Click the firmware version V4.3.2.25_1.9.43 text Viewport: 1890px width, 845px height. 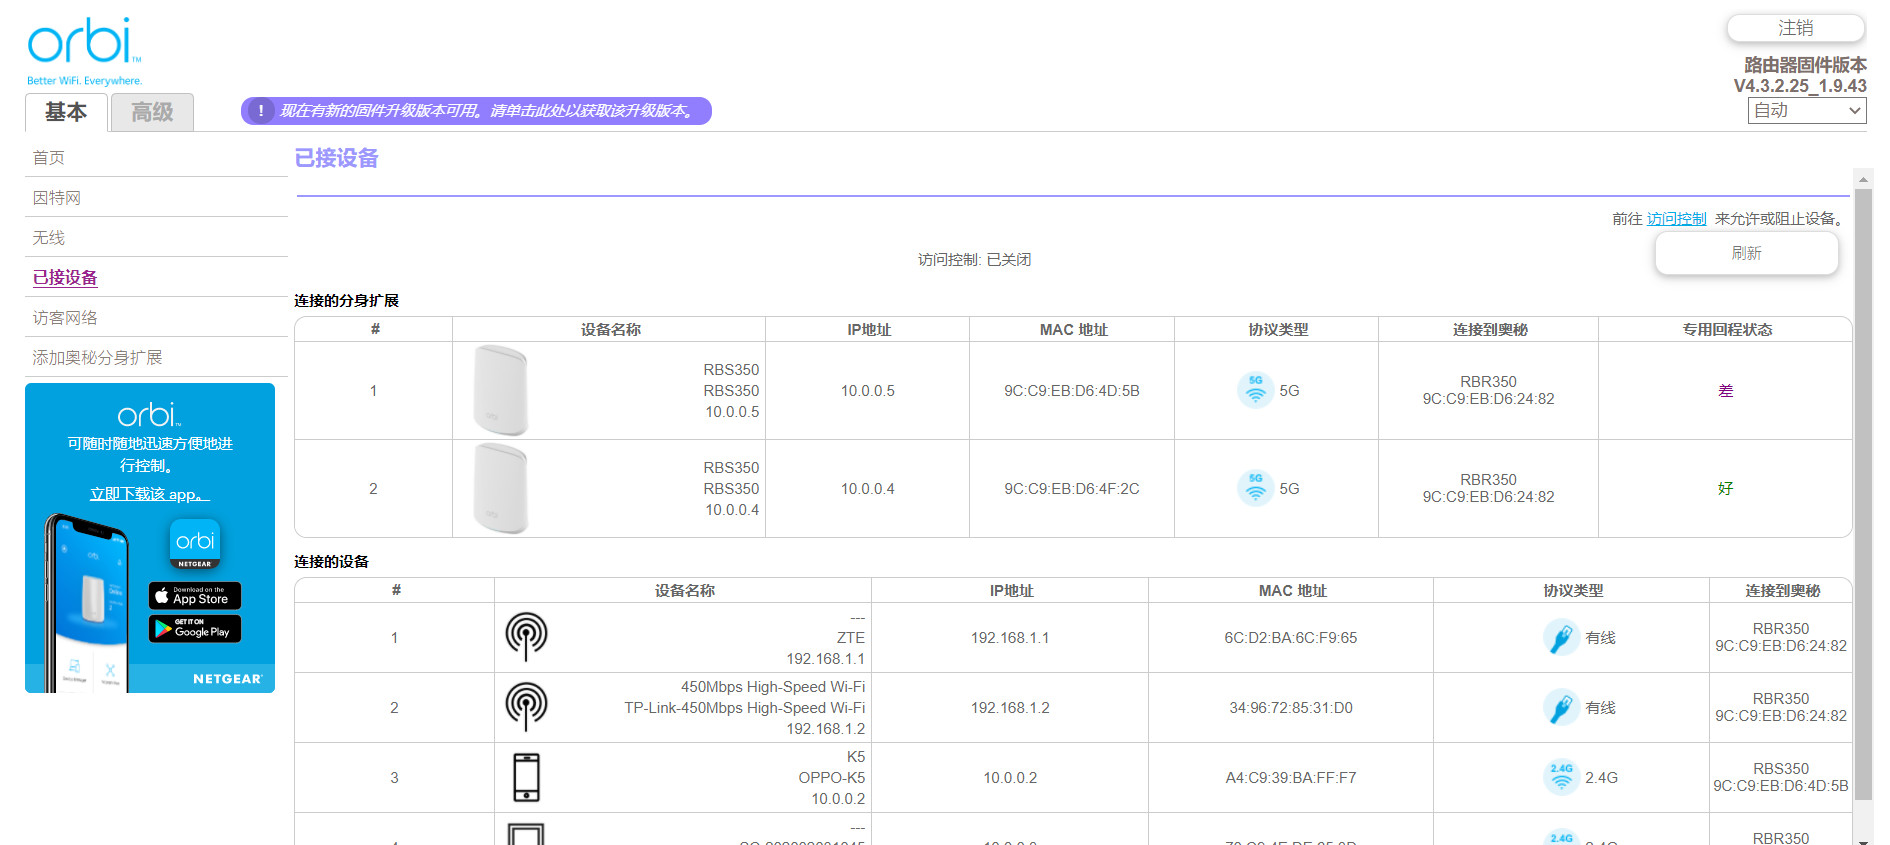1800,86
